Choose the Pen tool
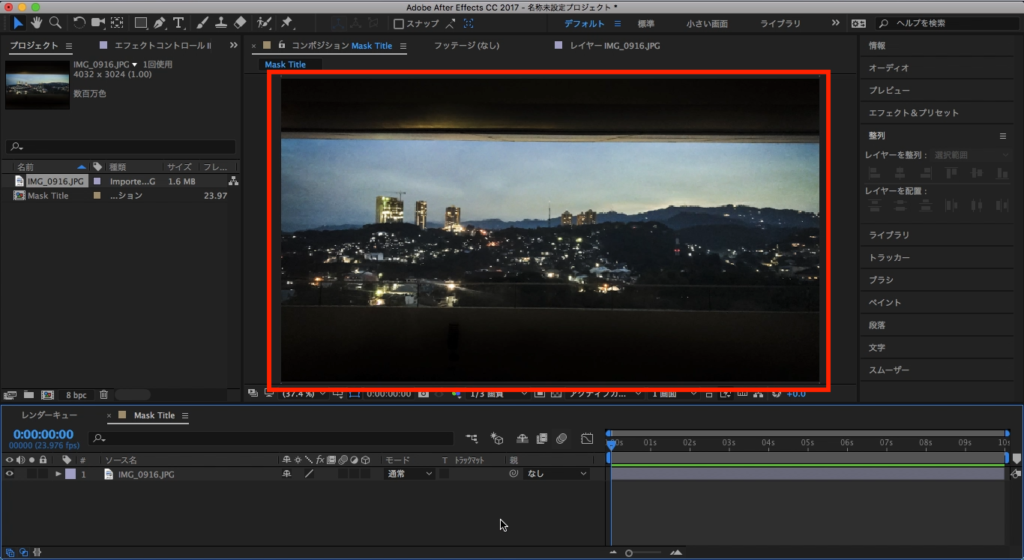The width and height of the screenshot is (1024, 560). pos(160,22)
